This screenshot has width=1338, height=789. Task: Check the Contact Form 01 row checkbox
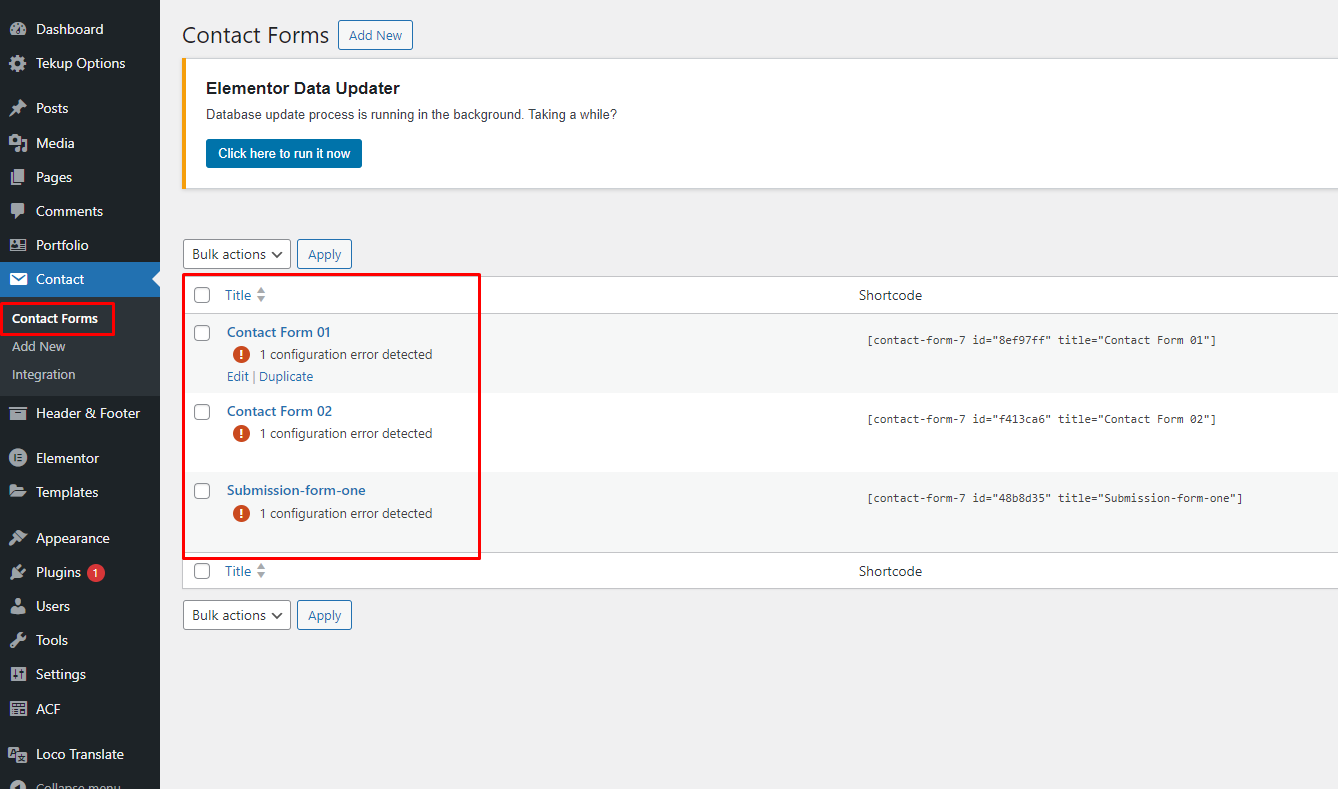[x=202, y=332]
